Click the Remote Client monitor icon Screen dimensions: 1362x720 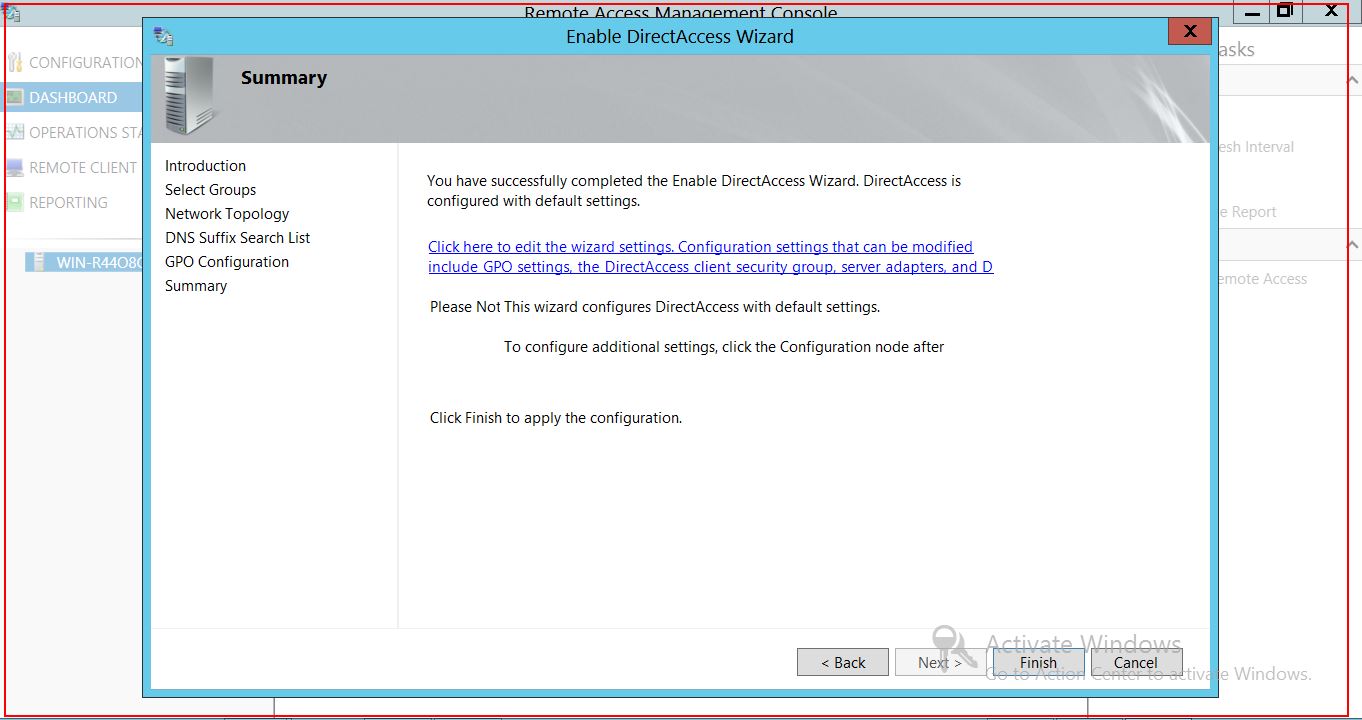point(14,167)
